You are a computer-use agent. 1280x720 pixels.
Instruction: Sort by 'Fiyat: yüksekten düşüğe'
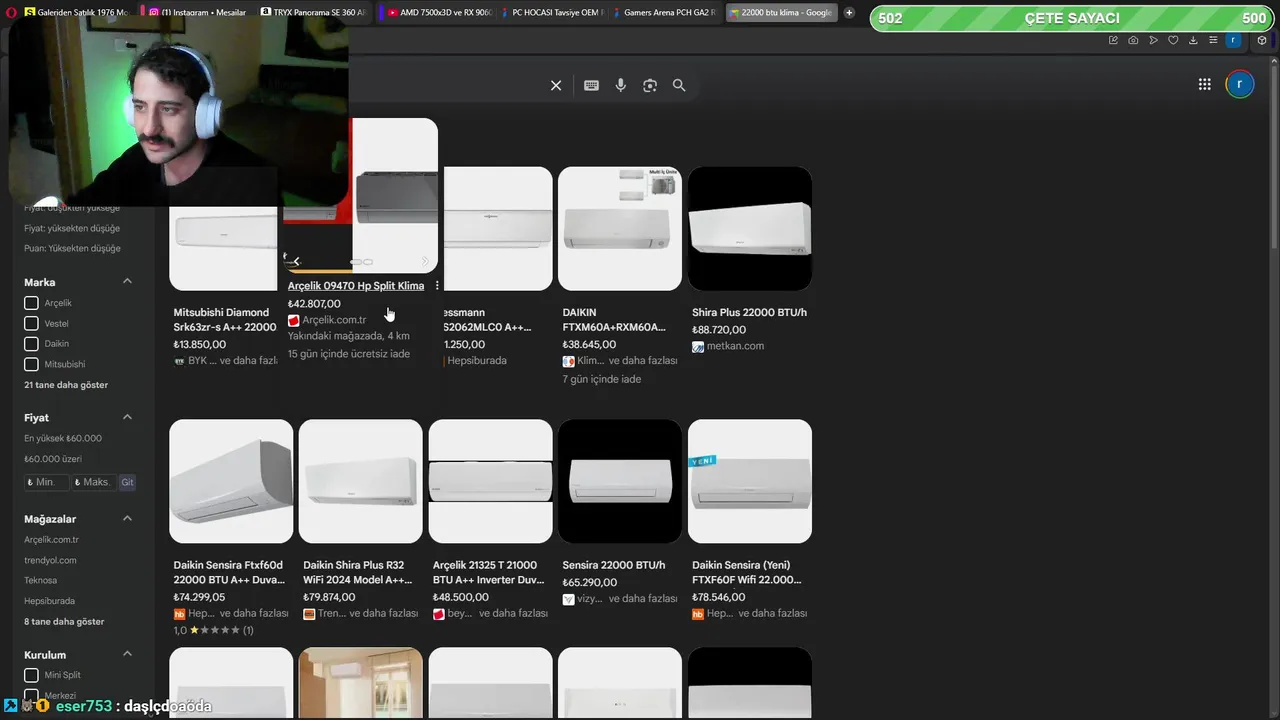pos(72,228)
